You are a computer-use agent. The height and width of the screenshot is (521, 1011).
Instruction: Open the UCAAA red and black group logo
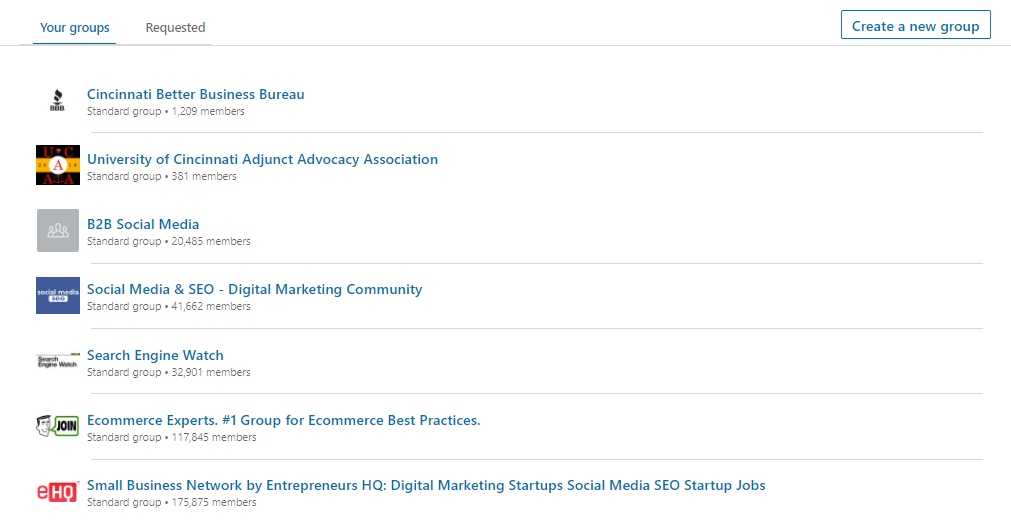click(x=58, y=165)
